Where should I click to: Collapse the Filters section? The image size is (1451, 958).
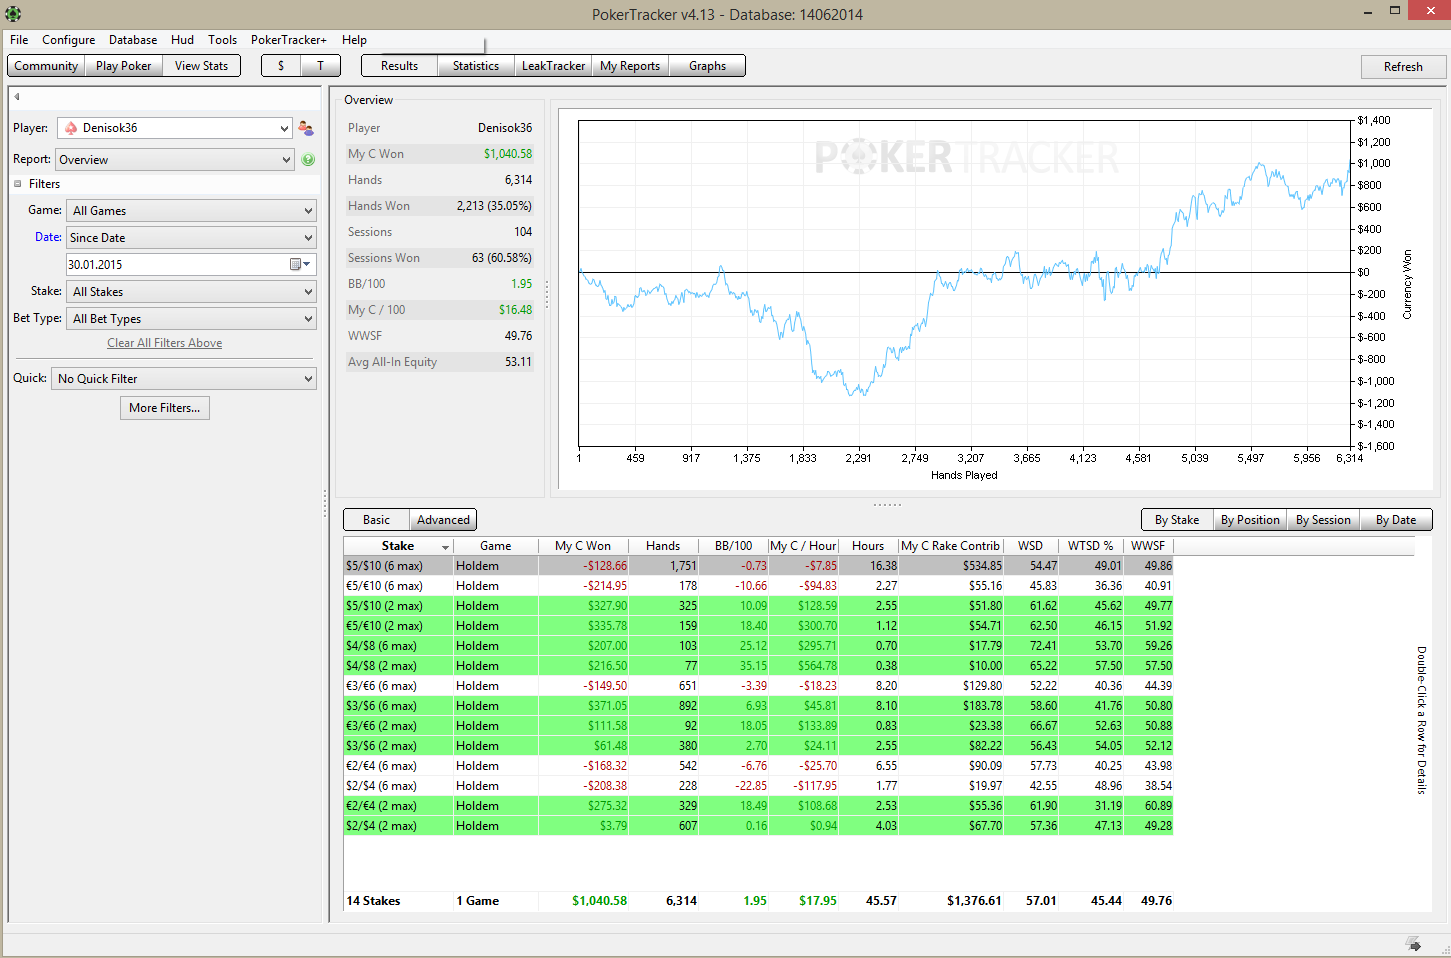tap(18, 184)
